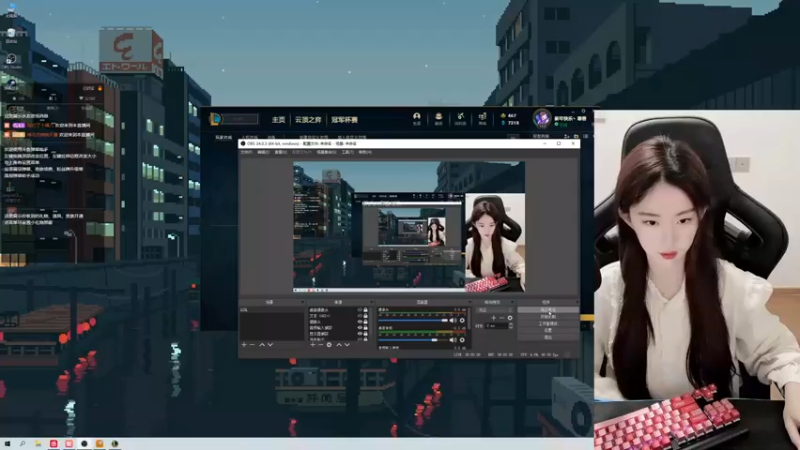This screenshot has height=450, width=800.
Task: Click transition duration input field
Action: coord(496,326)
